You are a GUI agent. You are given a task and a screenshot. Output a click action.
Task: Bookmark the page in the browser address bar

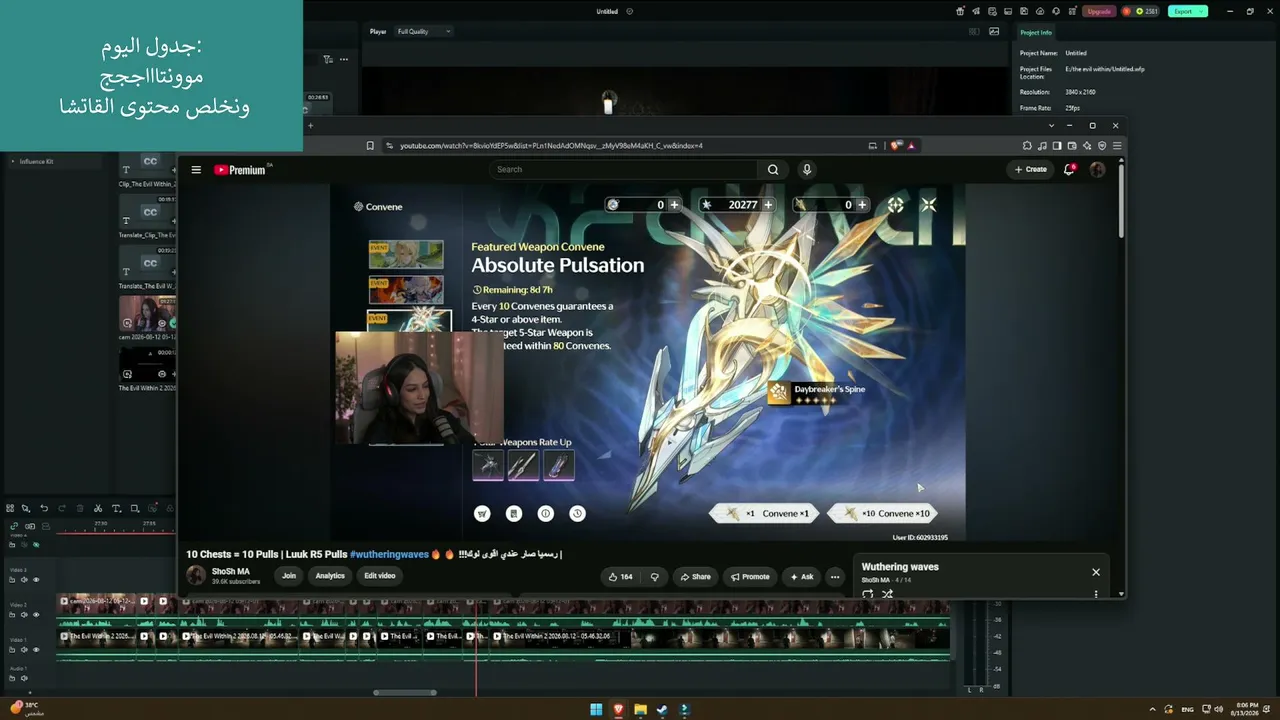pyautogui.click(x=370, y=146)
